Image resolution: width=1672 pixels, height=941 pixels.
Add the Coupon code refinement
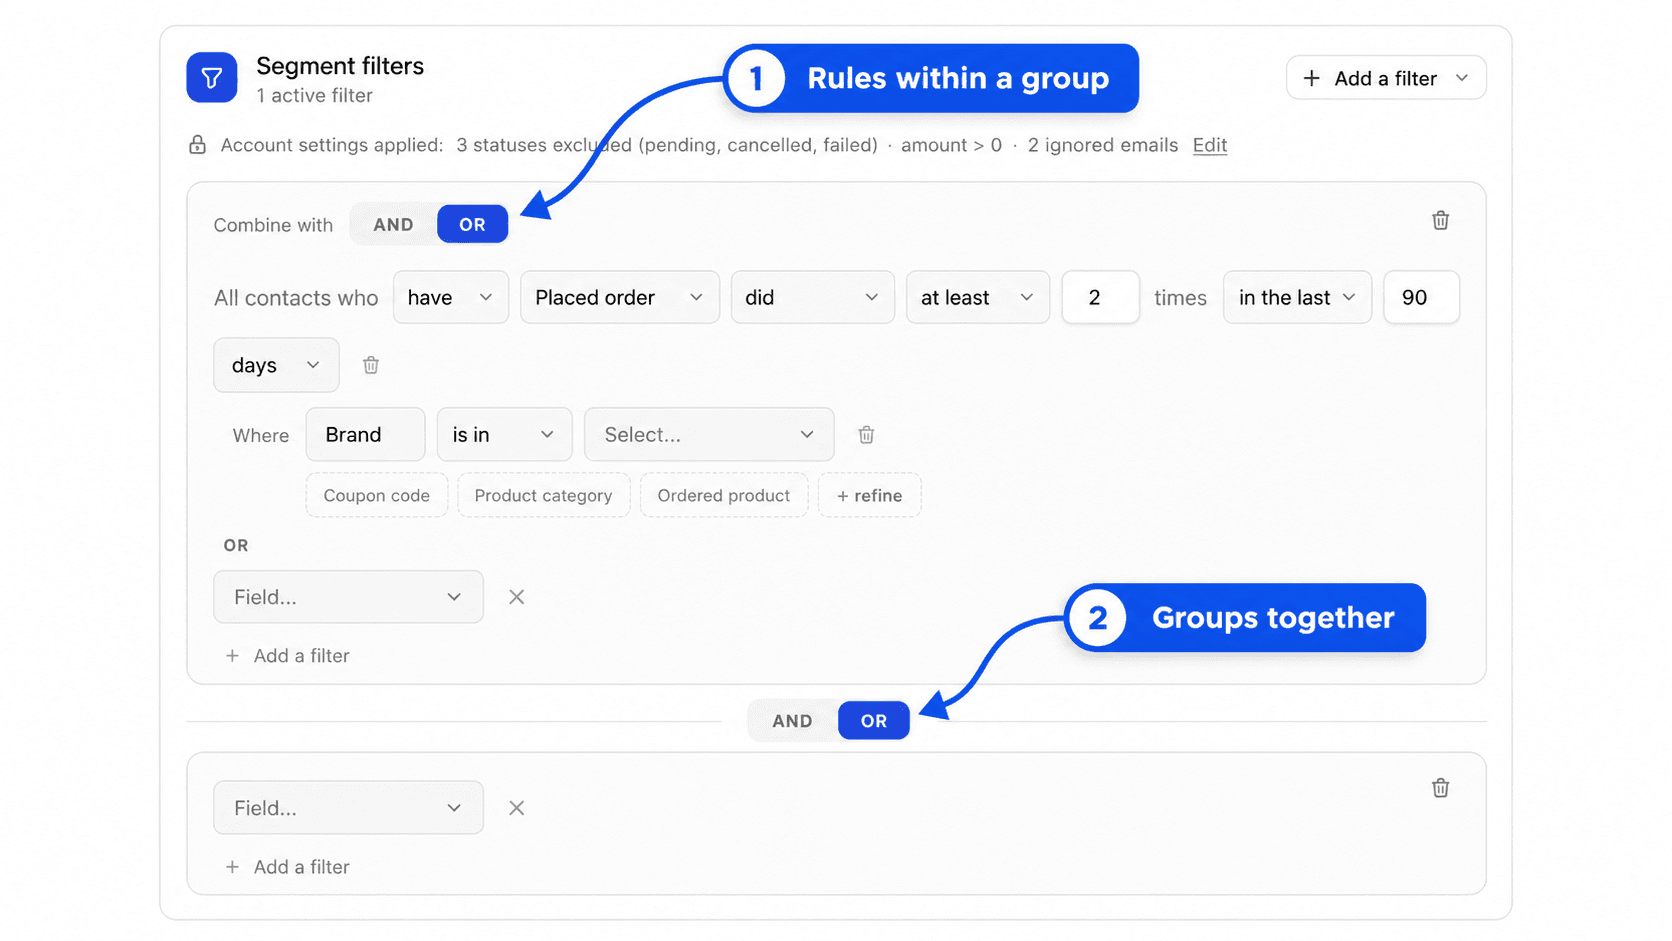[x=376, y=495]
